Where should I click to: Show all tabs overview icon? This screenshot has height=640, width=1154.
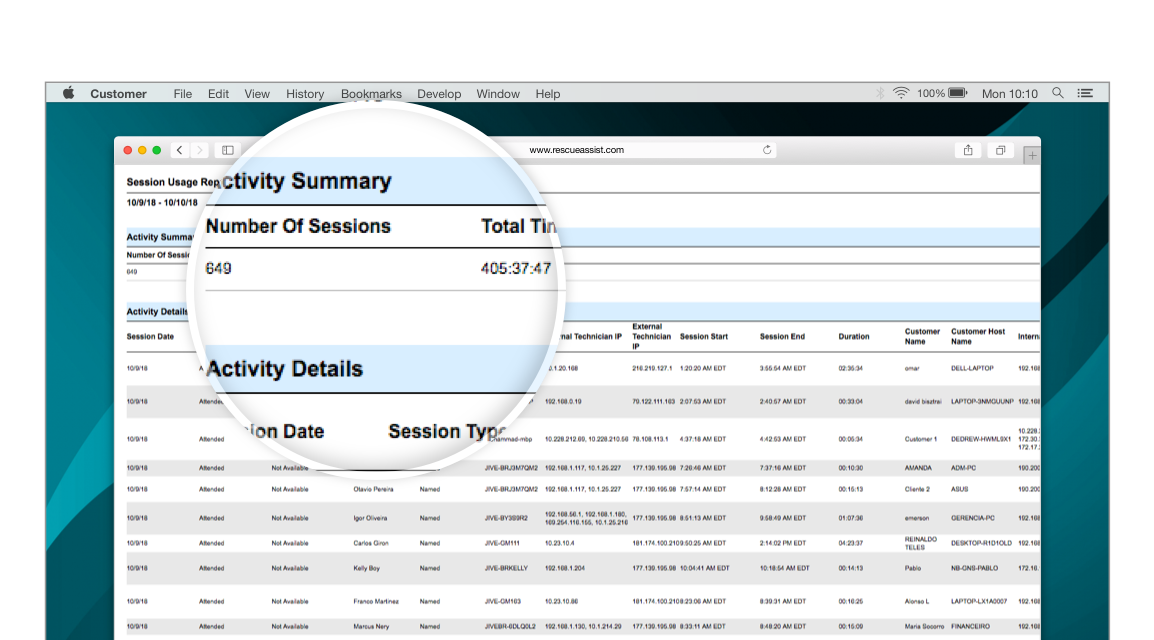pos(999,150)
